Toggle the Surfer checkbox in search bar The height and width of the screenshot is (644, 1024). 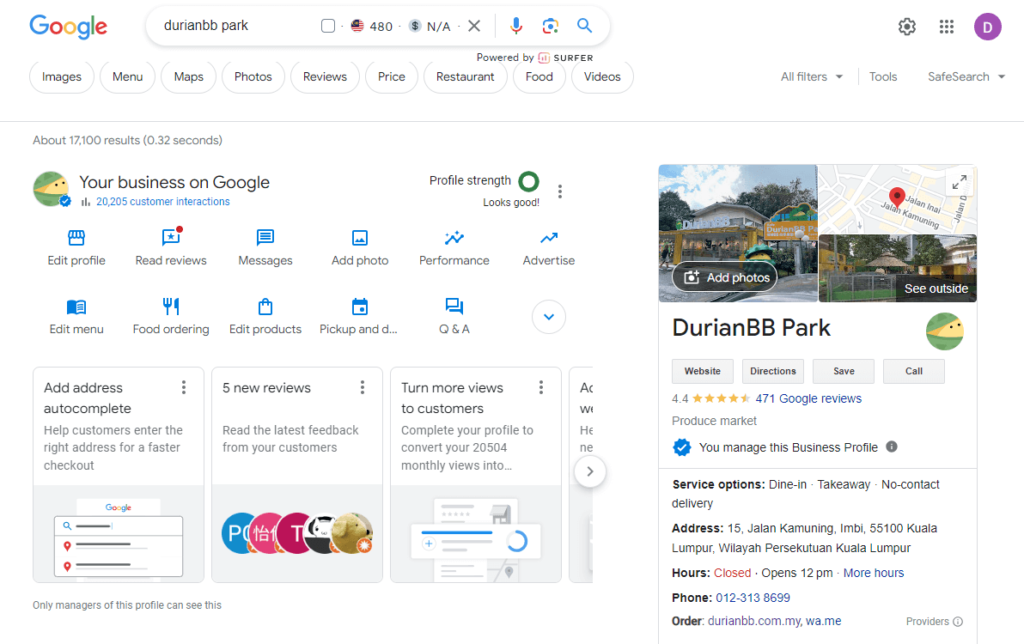(x=328, y=25)
